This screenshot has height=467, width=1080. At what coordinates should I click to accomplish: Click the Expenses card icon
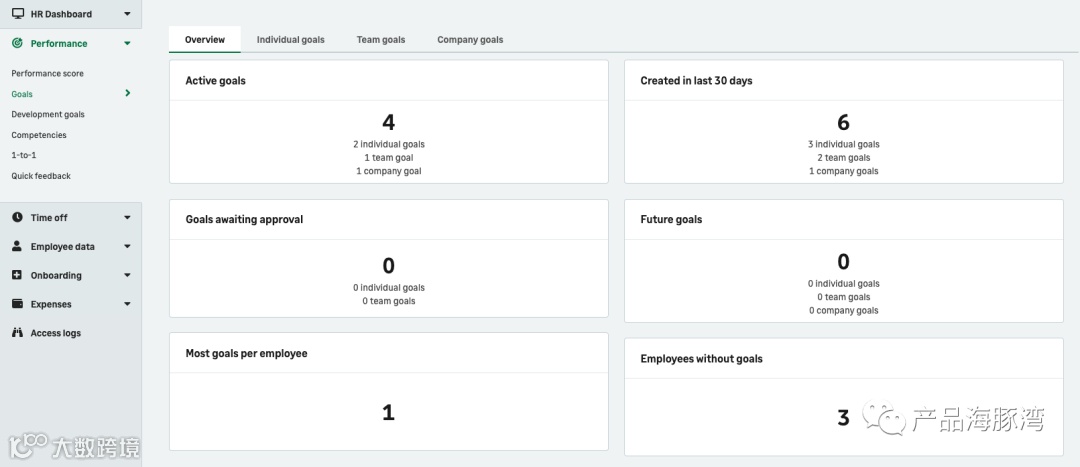pyautogui.click(x=17, y=304)
